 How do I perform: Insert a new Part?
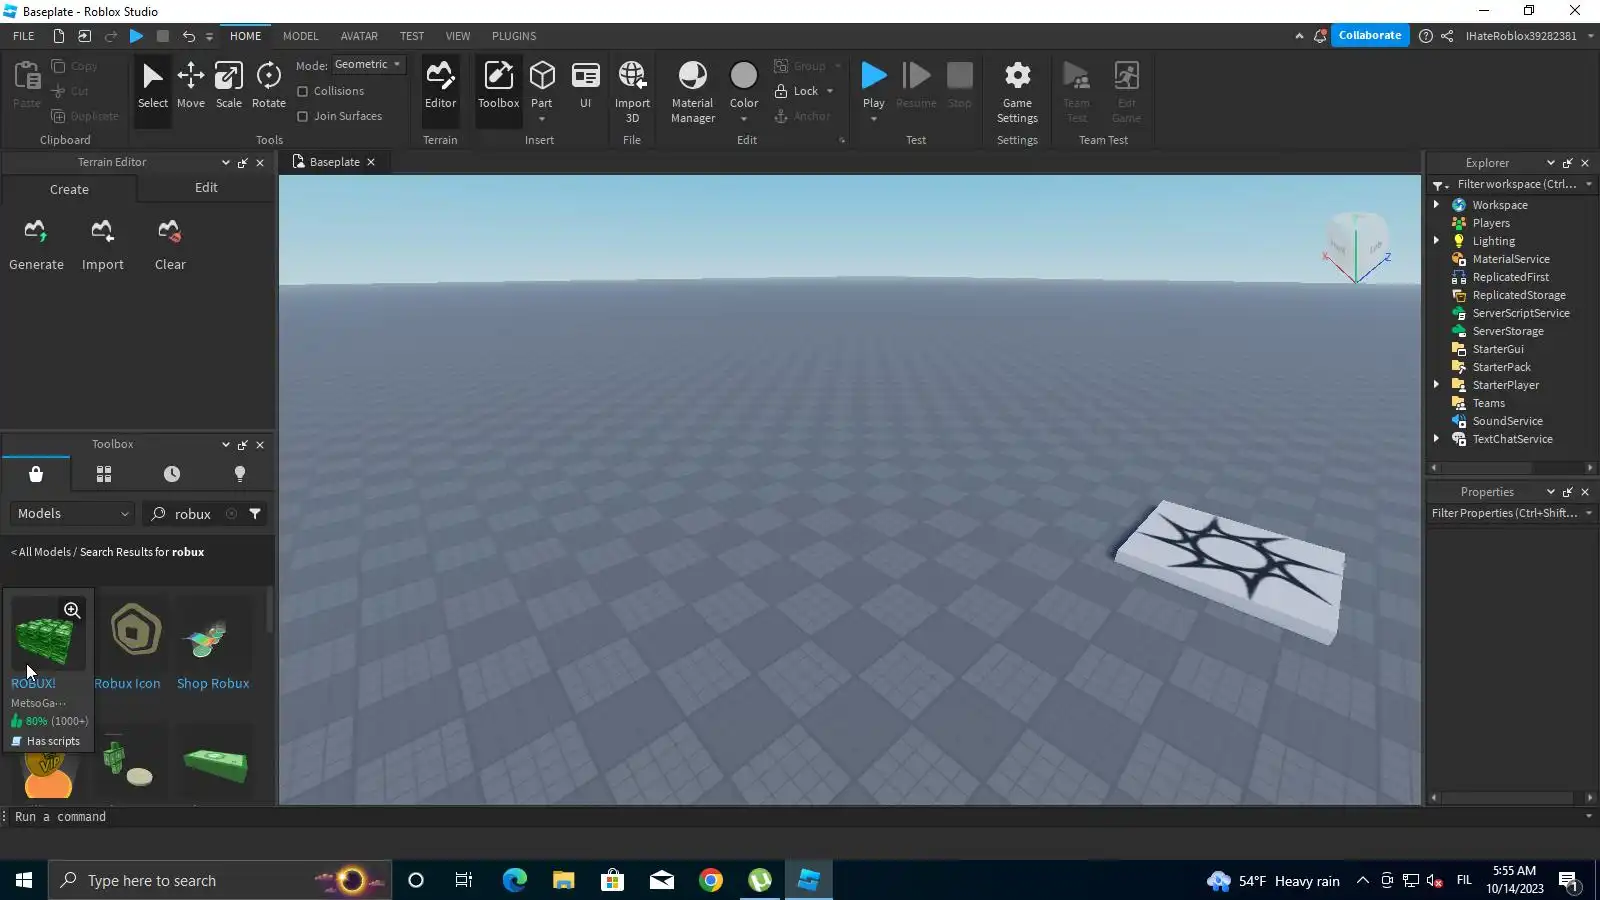[x=542, y=85]
